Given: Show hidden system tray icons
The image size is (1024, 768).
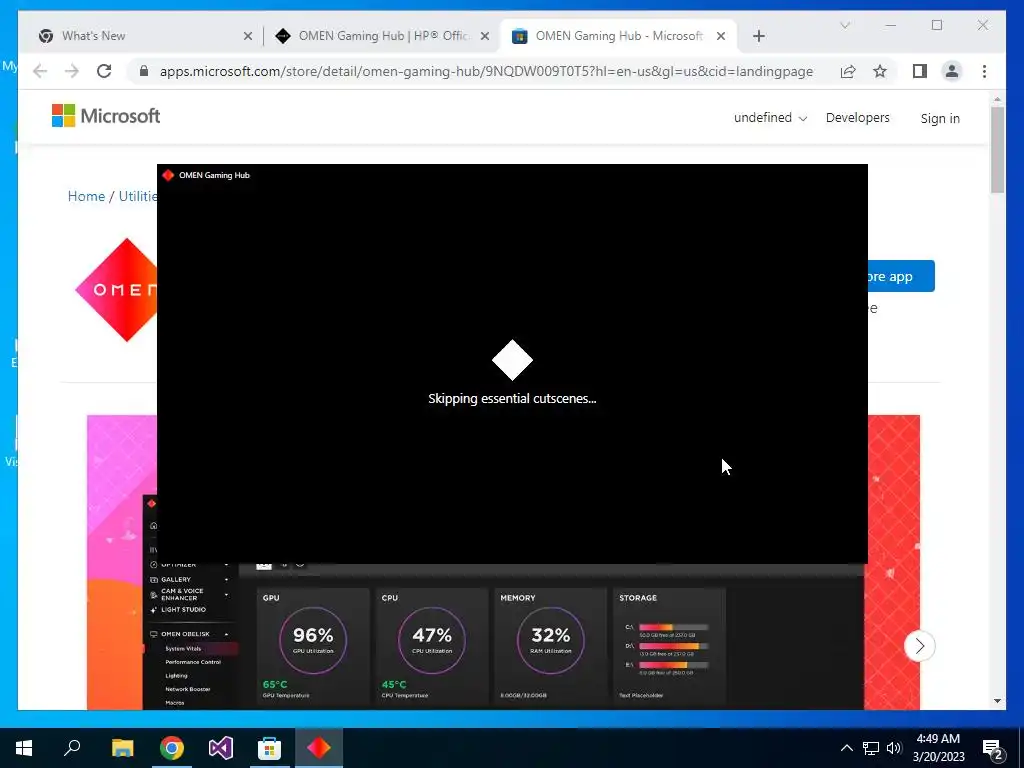Looking at the screenshot, I should [846, 748].
